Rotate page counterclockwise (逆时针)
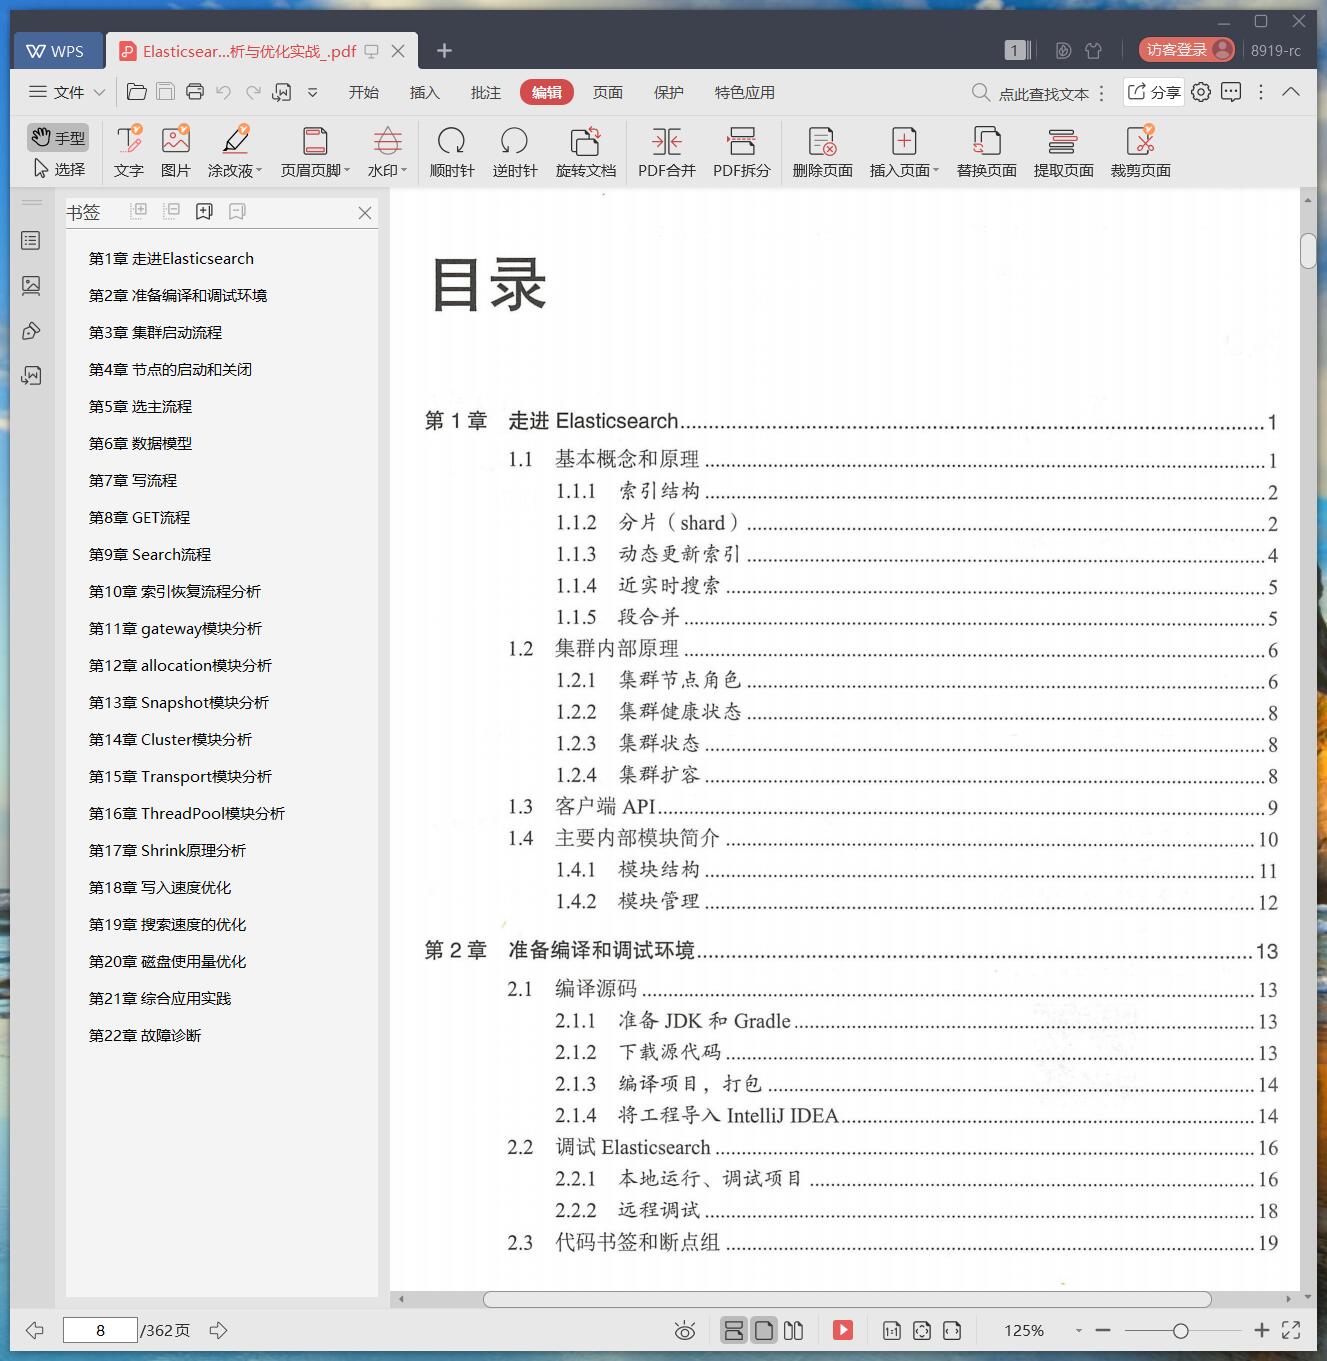The width and height of the screenshot is (1327, 1361). (515, 151)
